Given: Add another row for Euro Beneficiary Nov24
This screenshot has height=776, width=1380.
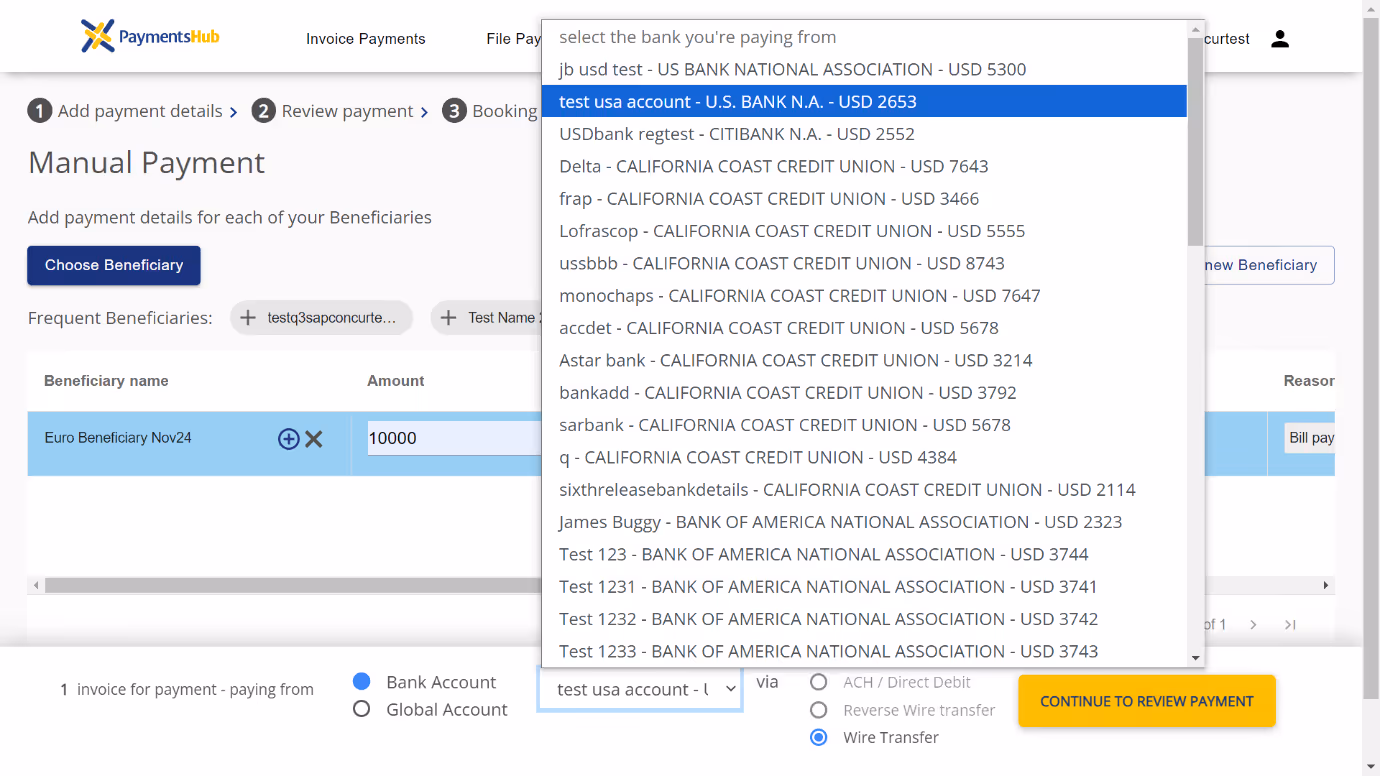Looking at the screenshot, I should tap(288, 438).
